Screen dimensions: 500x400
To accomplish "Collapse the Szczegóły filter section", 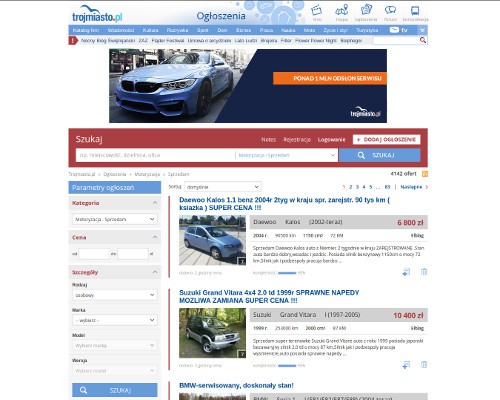I will coord(155,272).
